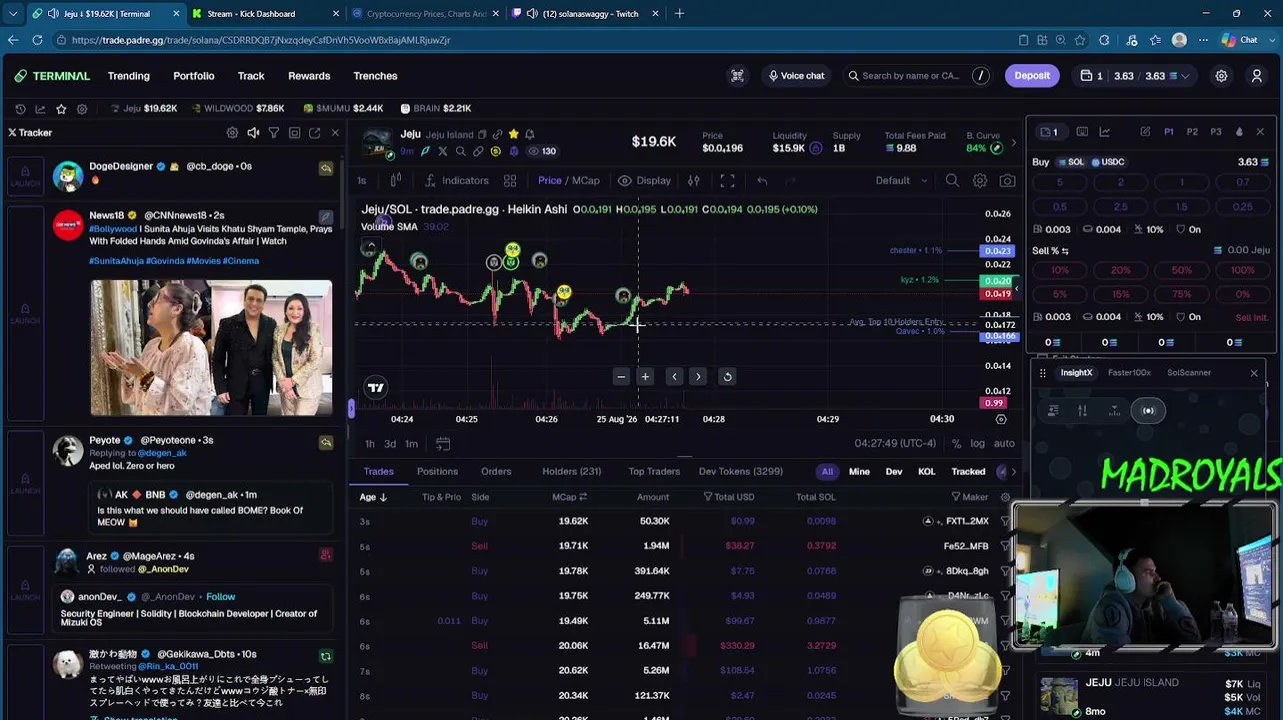Screen dimensions: 1283x720
Task: Open the News18 tweet image thumbnail
Action: 211,347
